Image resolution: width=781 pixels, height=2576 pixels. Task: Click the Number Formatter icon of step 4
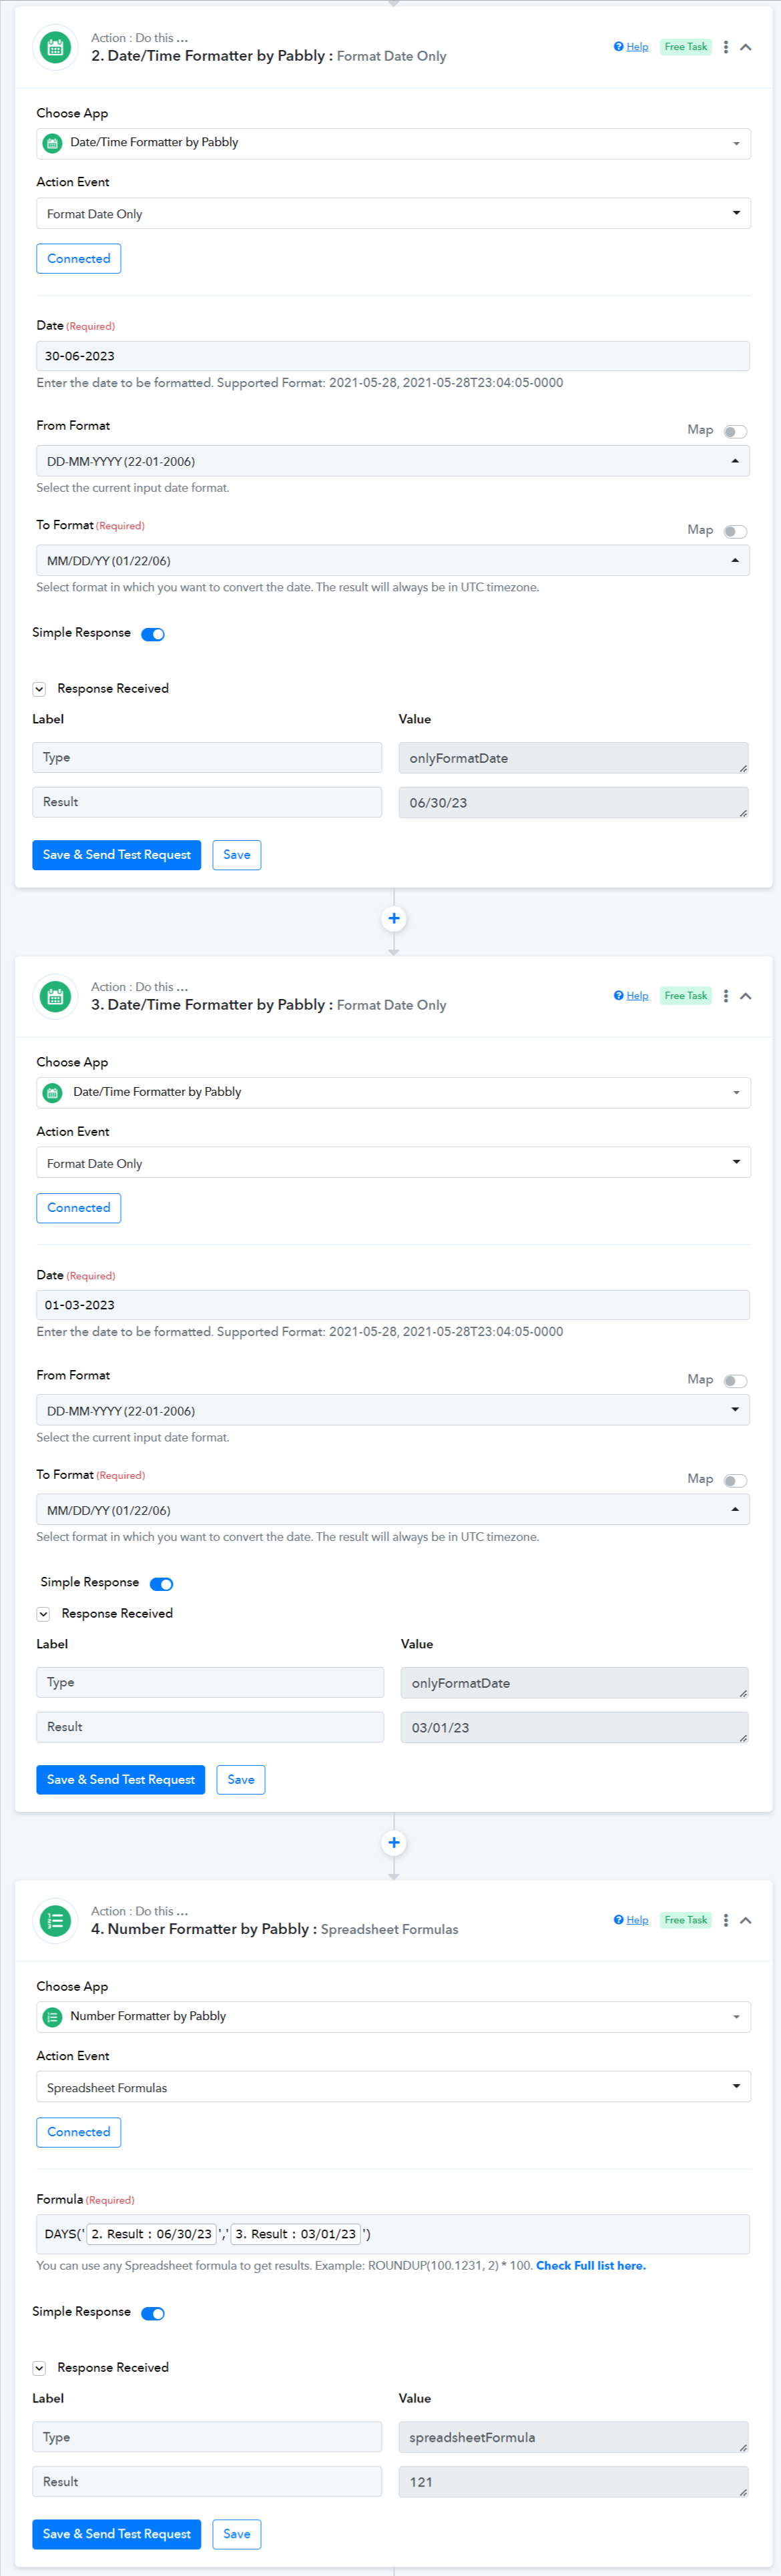56,1920
